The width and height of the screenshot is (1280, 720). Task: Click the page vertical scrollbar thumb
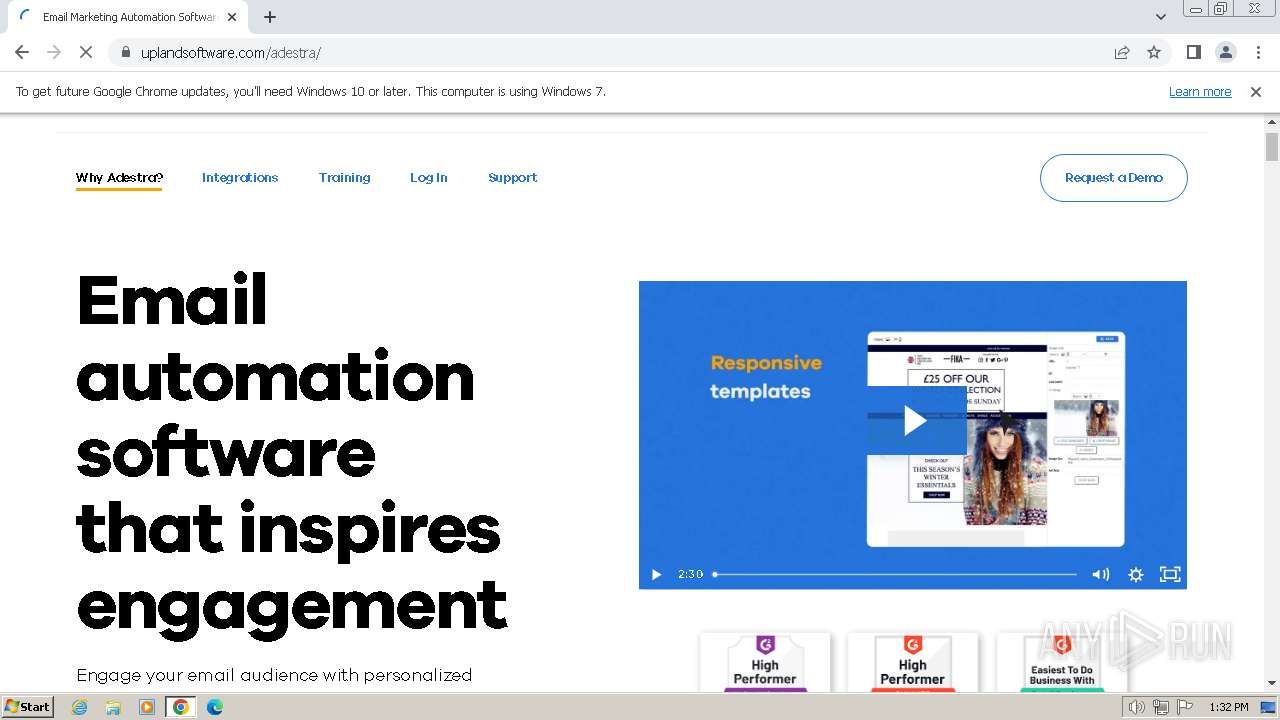1272,147
